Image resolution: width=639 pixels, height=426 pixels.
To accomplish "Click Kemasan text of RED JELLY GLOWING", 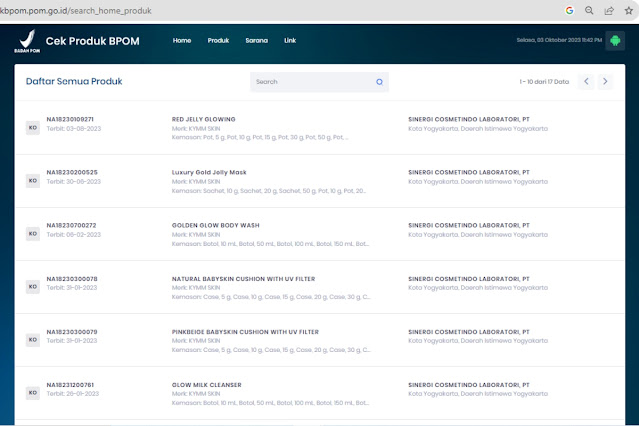I will 260,137.
